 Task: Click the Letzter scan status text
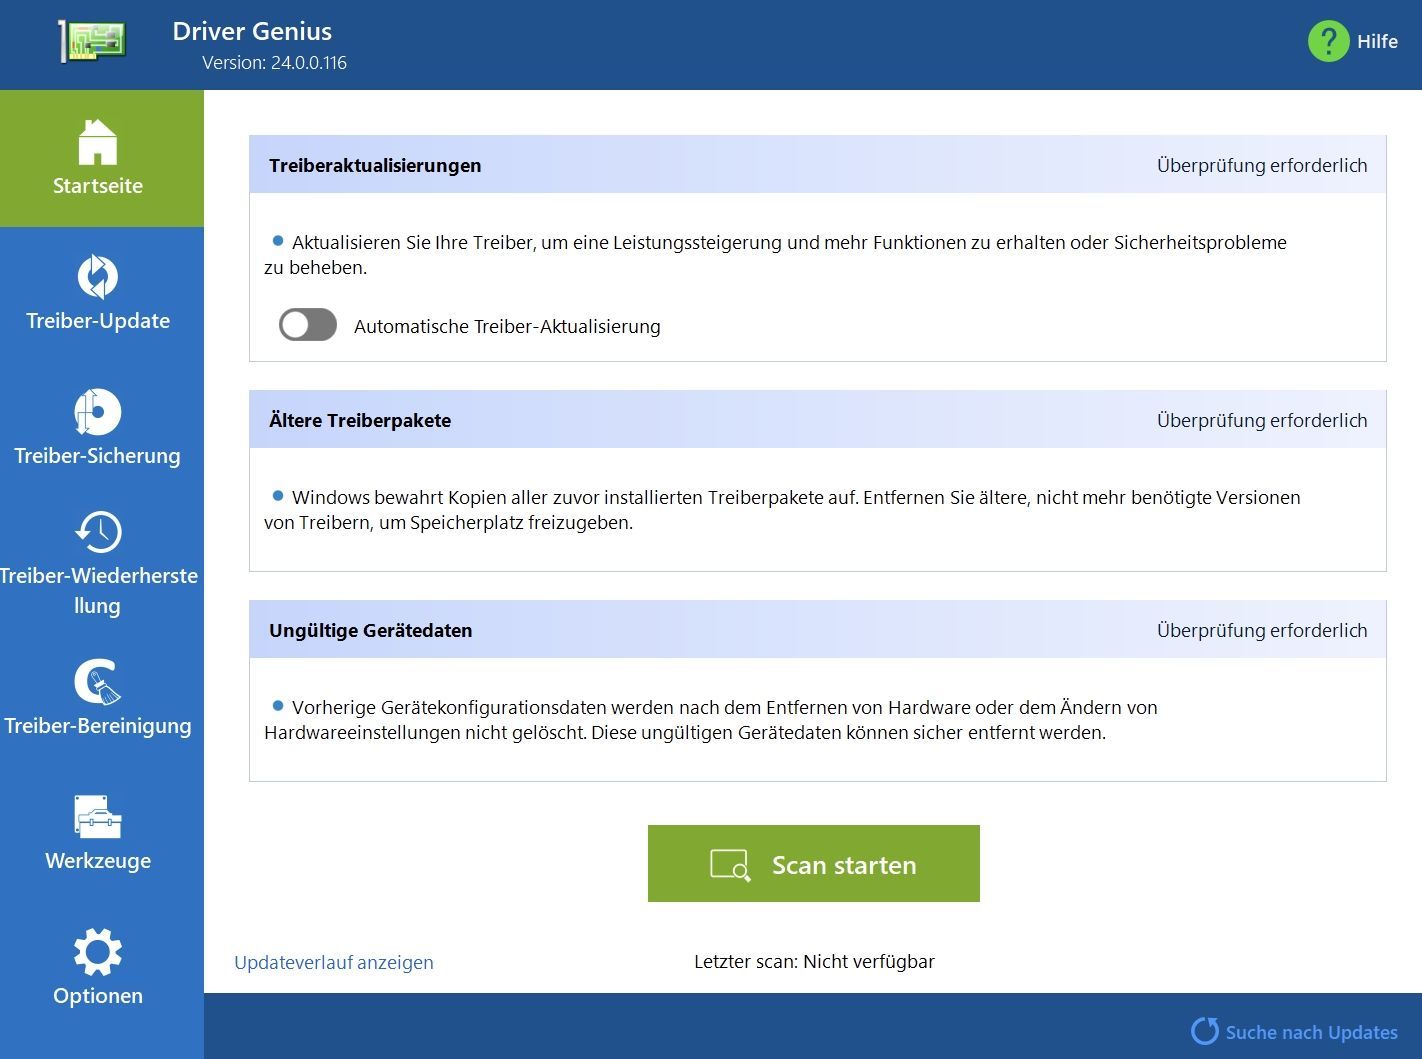point(814,961)
